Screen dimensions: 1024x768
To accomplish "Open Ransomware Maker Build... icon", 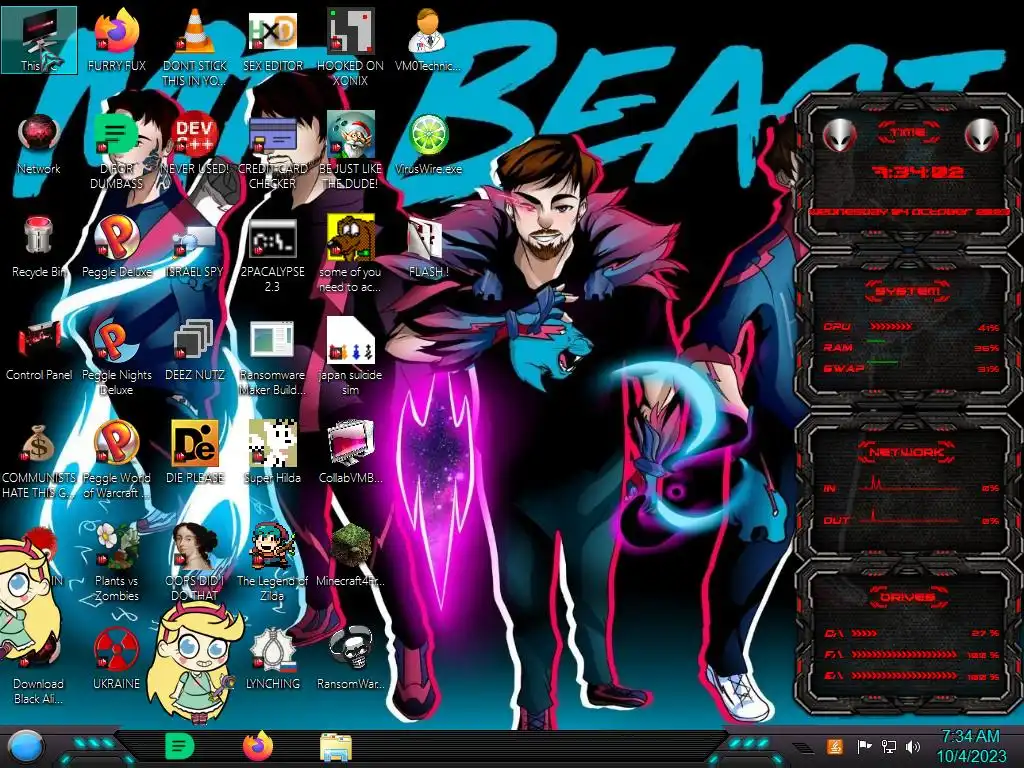I will click(272, 357).
